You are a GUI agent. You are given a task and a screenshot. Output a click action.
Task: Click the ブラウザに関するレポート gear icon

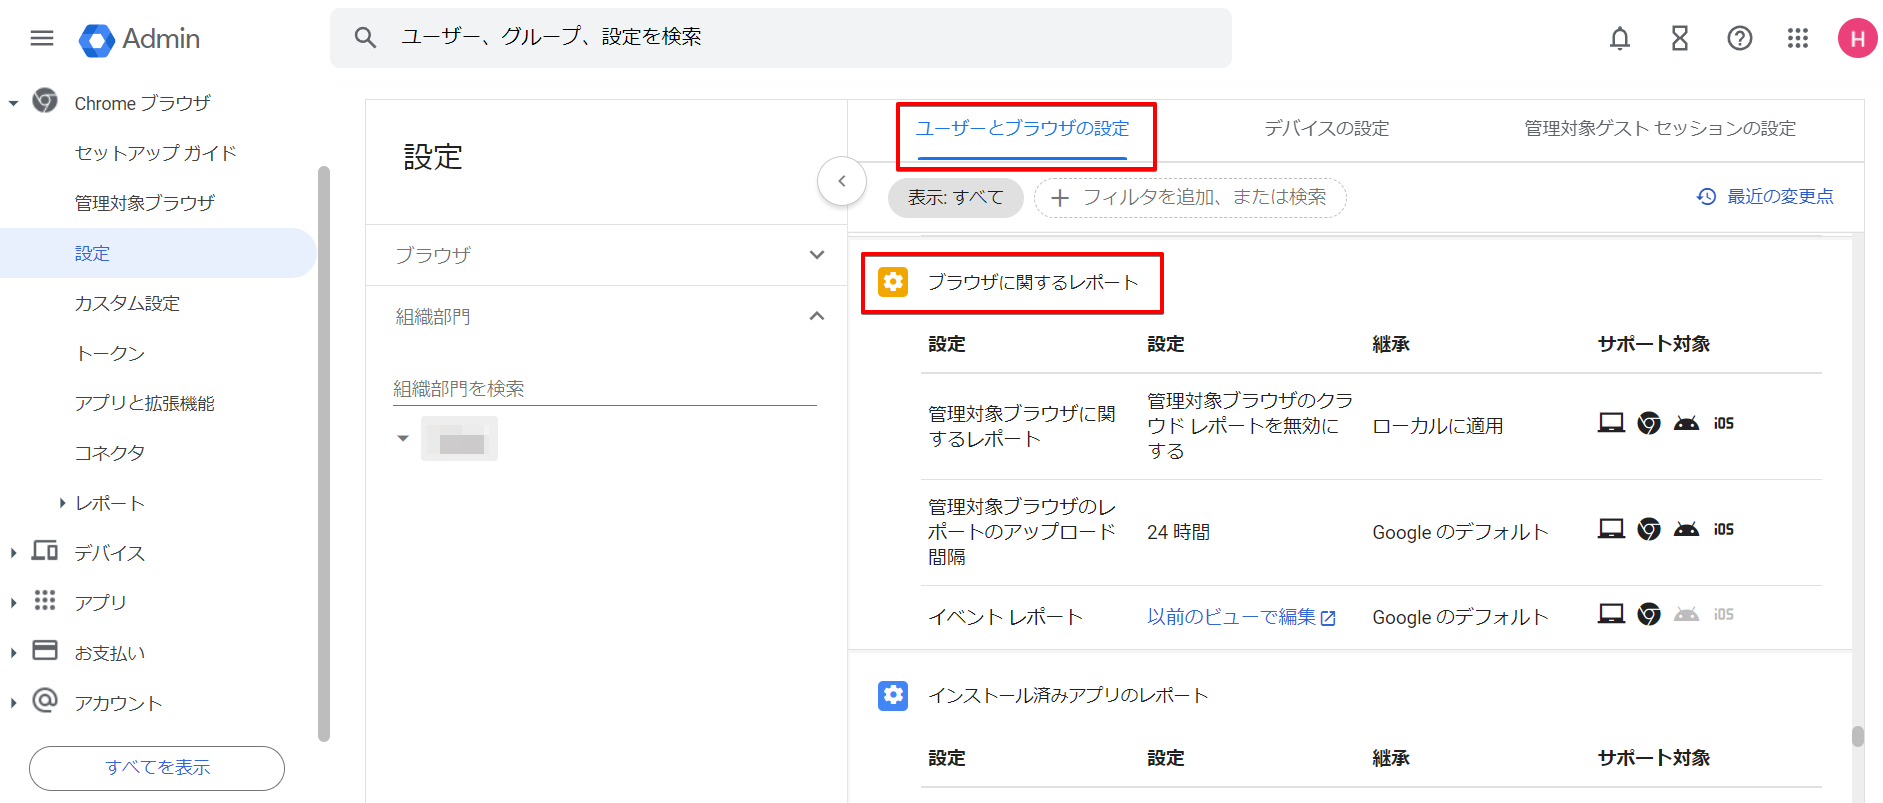892,282
